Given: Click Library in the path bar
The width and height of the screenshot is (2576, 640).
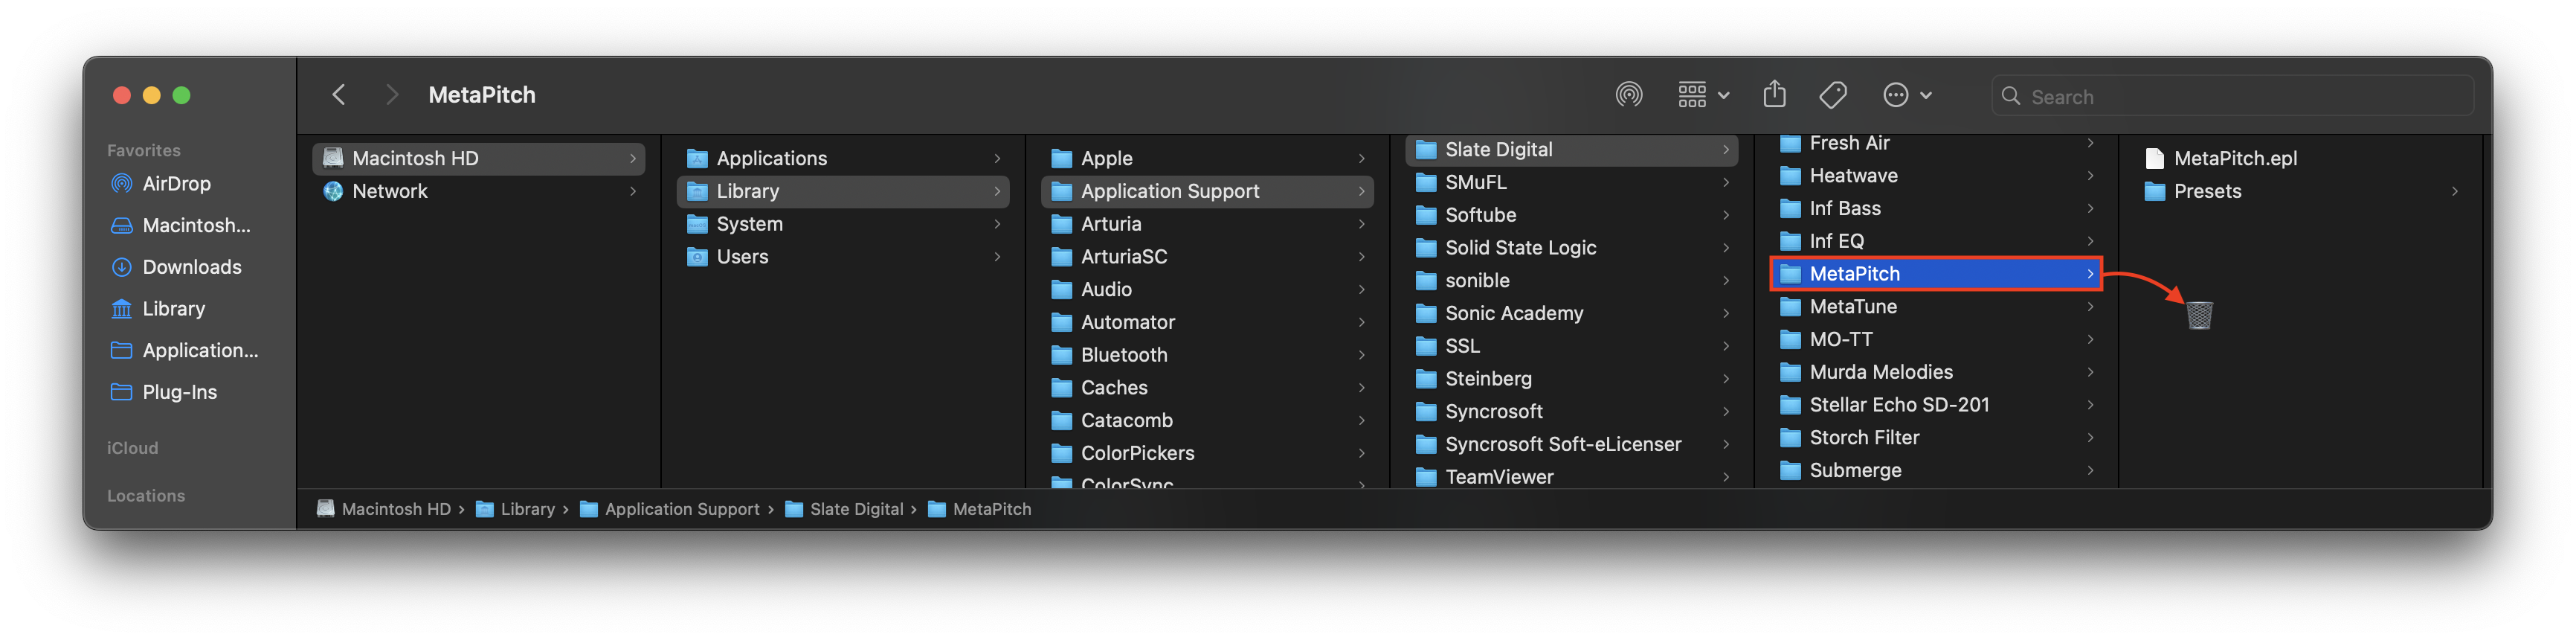Looking at the screenshot, I should (x=515, y=509).
